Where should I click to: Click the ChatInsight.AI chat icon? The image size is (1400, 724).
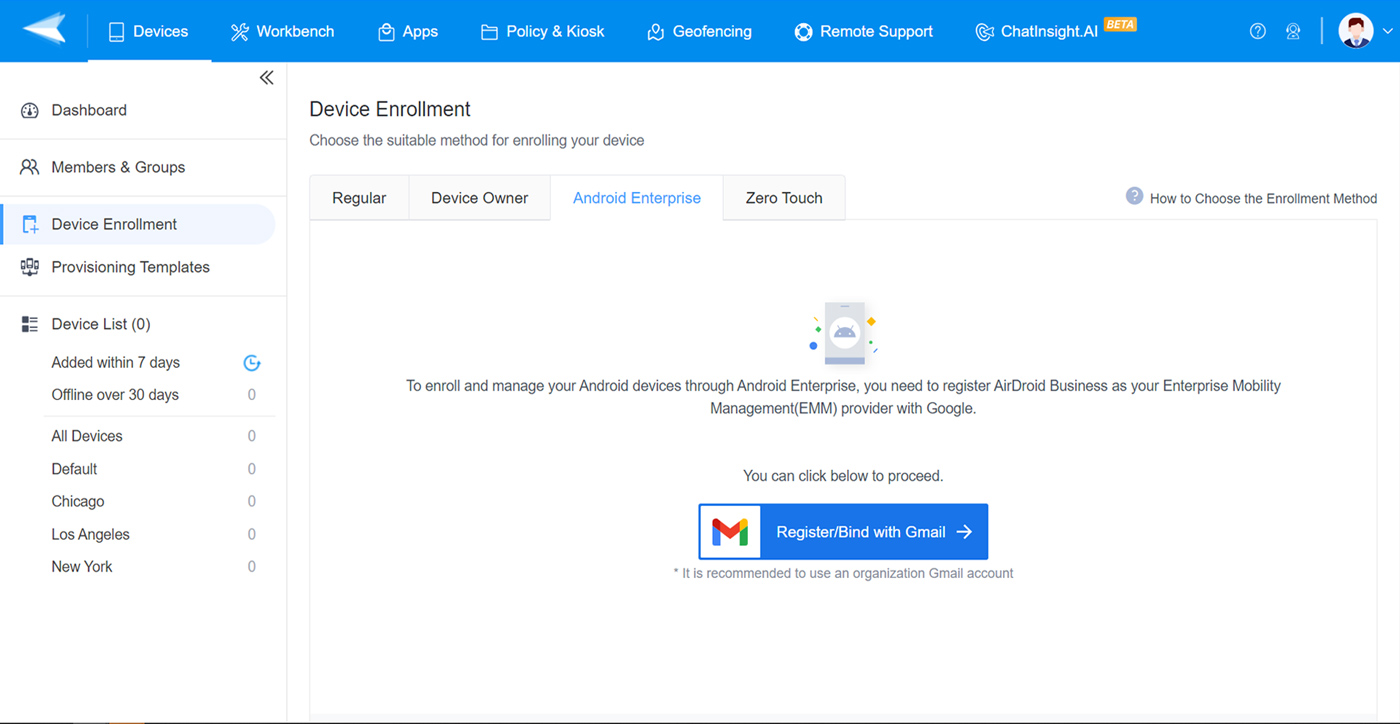click(x=984, y=32)
